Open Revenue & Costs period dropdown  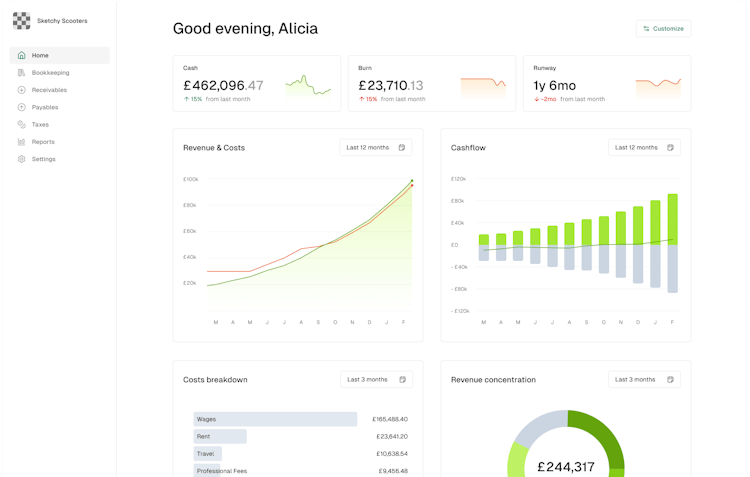pos(375,148)
